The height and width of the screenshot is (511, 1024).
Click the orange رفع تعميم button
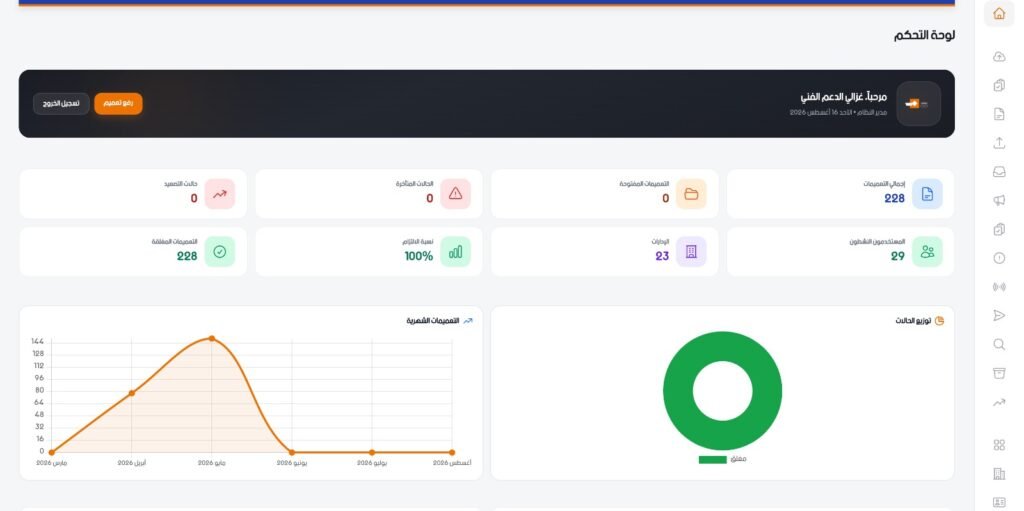point(118,103)
